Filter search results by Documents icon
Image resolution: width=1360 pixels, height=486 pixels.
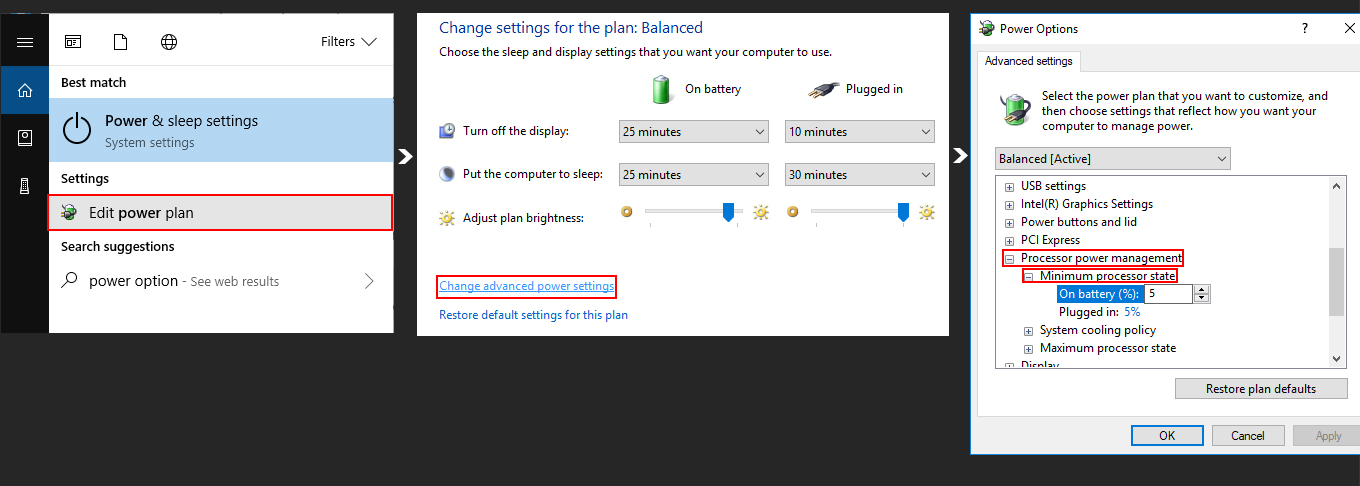pyautogui.click(x=121, y=42)
